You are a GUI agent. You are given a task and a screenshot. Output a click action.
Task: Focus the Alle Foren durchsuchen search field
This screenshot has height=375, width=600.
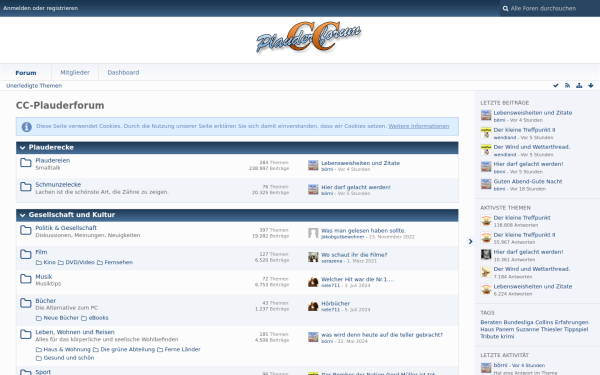point(549,8)
